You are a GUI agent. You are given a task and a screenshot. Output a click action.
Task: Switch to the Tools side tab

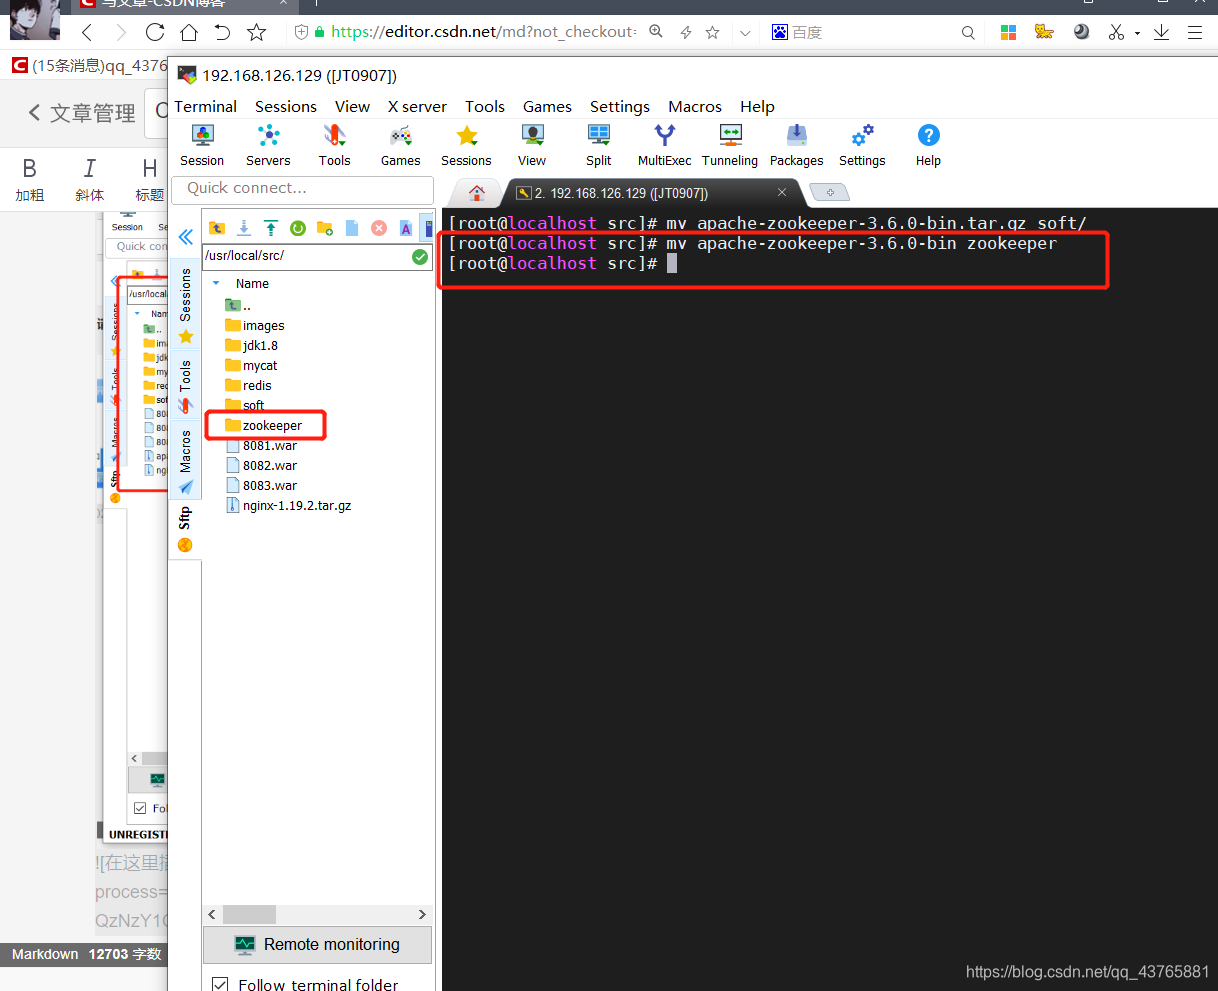click(185, 386)
